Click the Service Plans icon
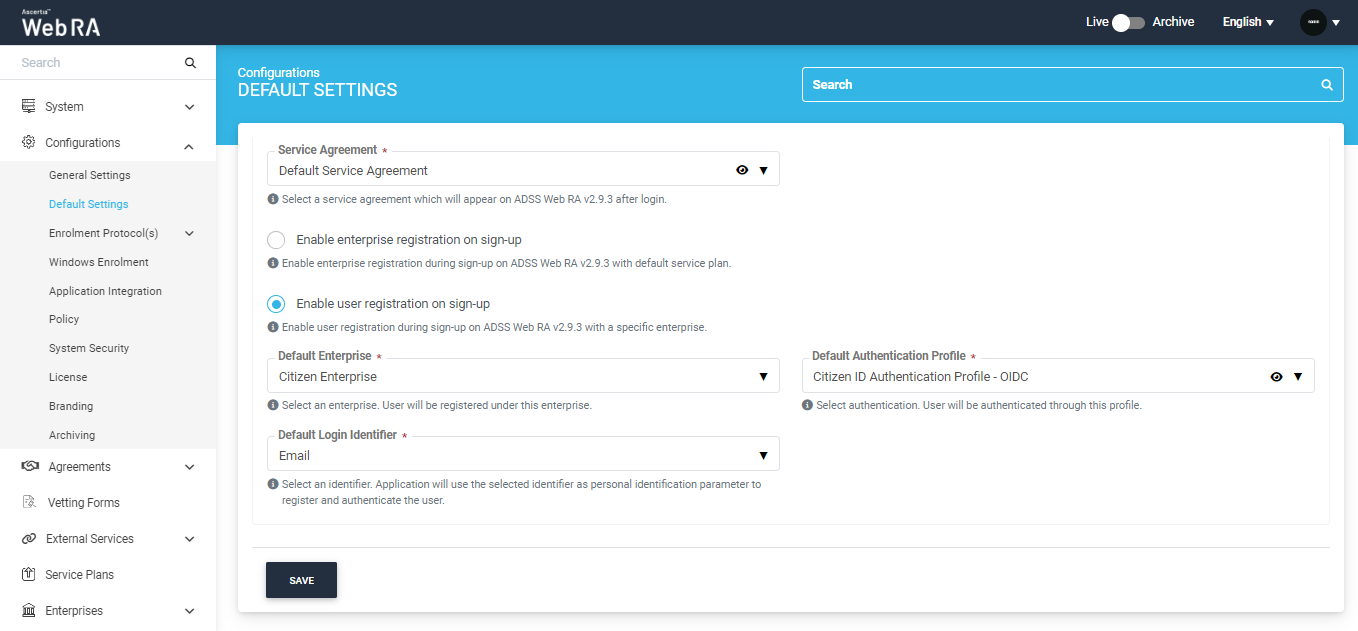This screenshot has height=631, width=1358. (29, 574)
